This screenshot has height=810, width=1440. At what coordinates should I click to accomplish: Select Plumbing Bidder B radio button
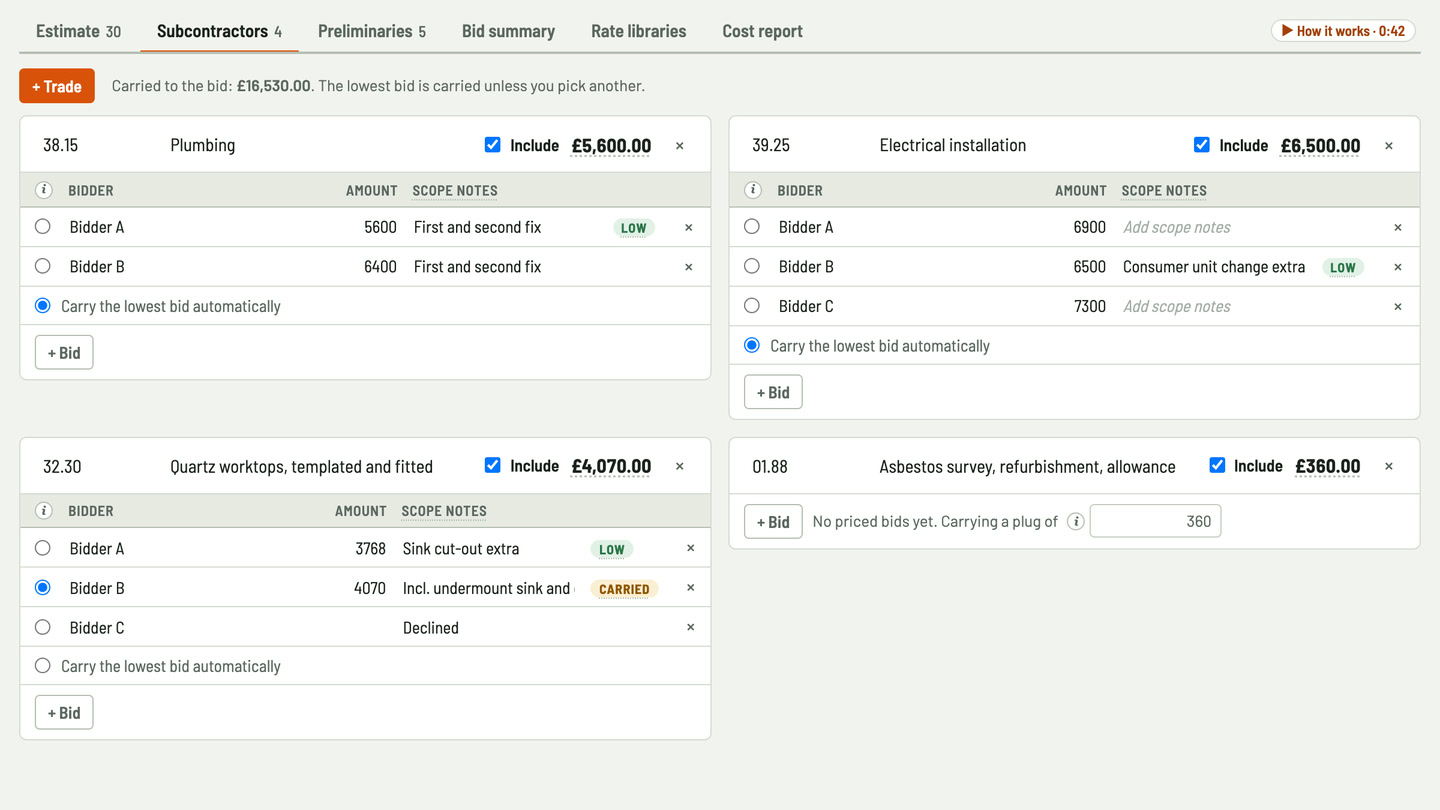coord(42,266)
